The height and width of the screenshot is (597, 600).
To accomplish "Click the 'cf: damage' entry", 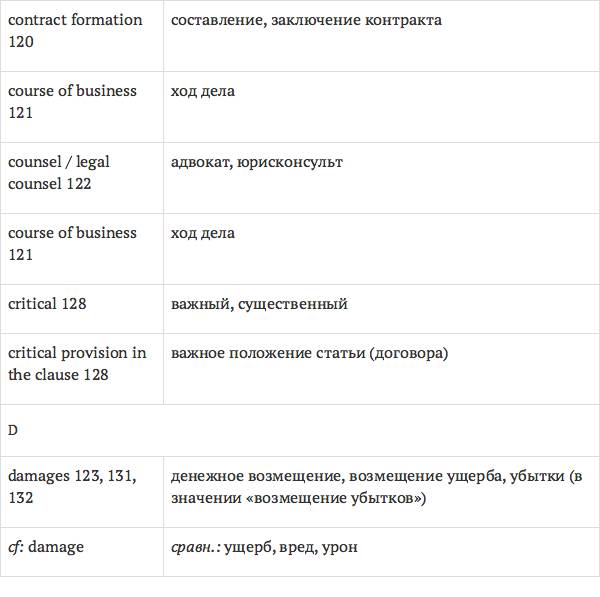I will pos(46,547).
